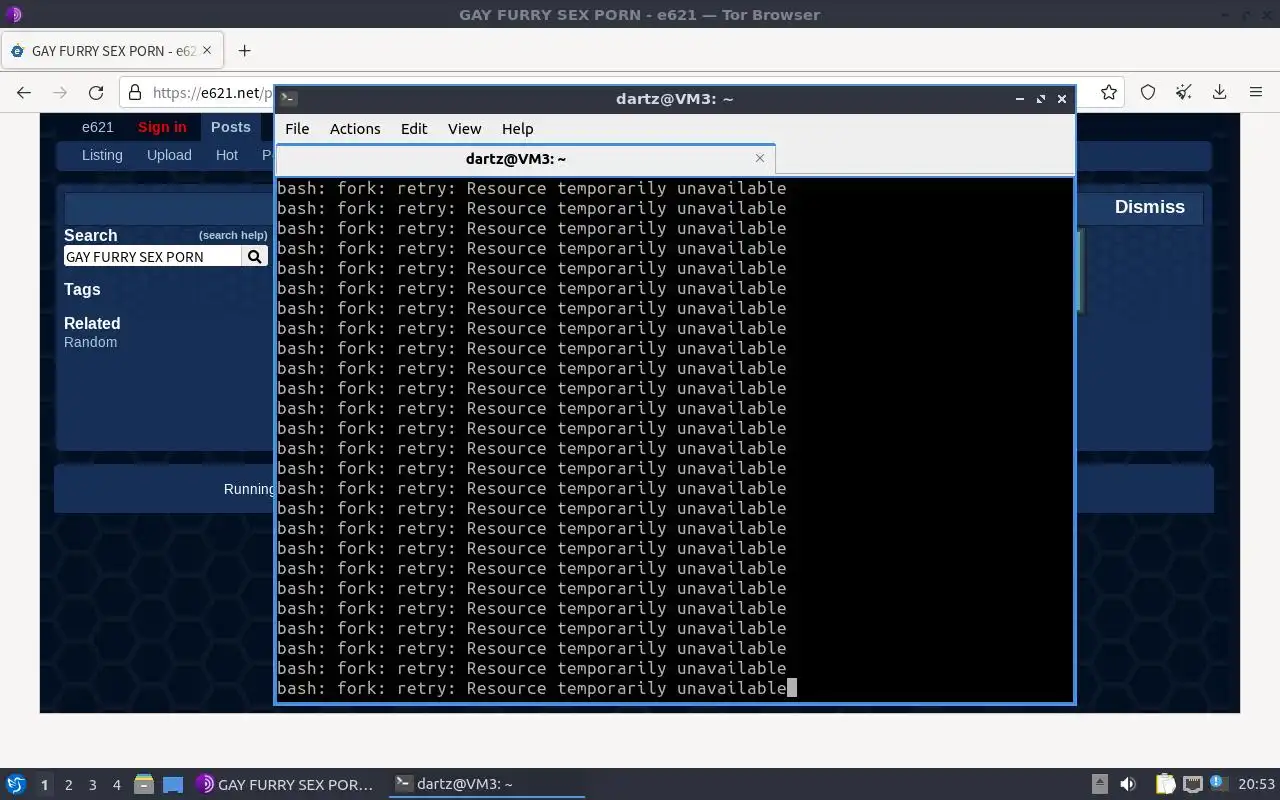
Task: Click into the e621 search input field
Action: click(x=152, y=257)
